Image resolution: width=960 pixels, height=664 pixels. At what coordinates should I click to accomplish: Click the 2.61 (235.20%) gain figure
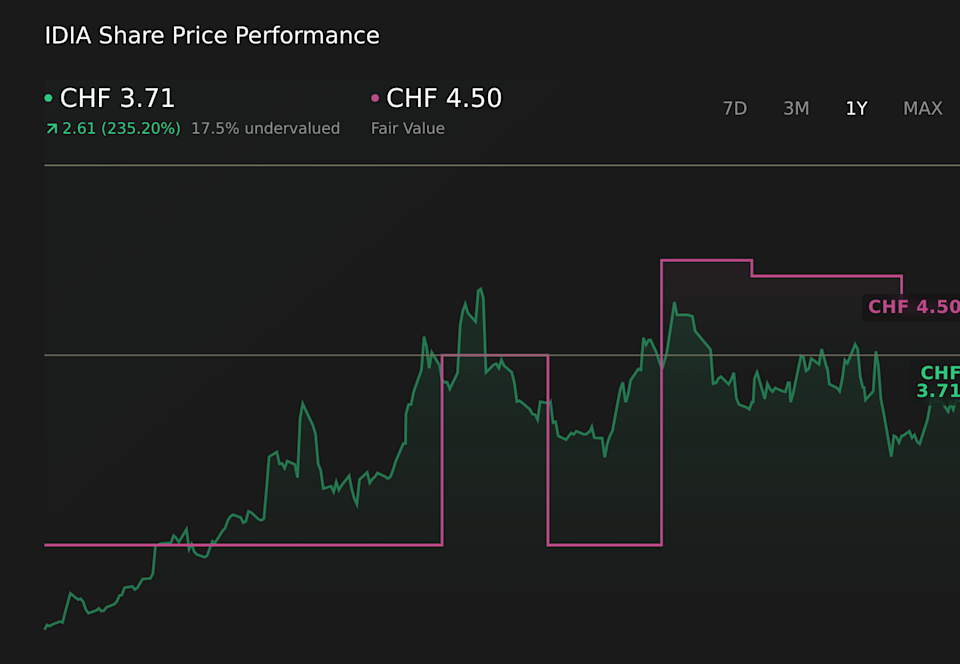pos(120,128)
